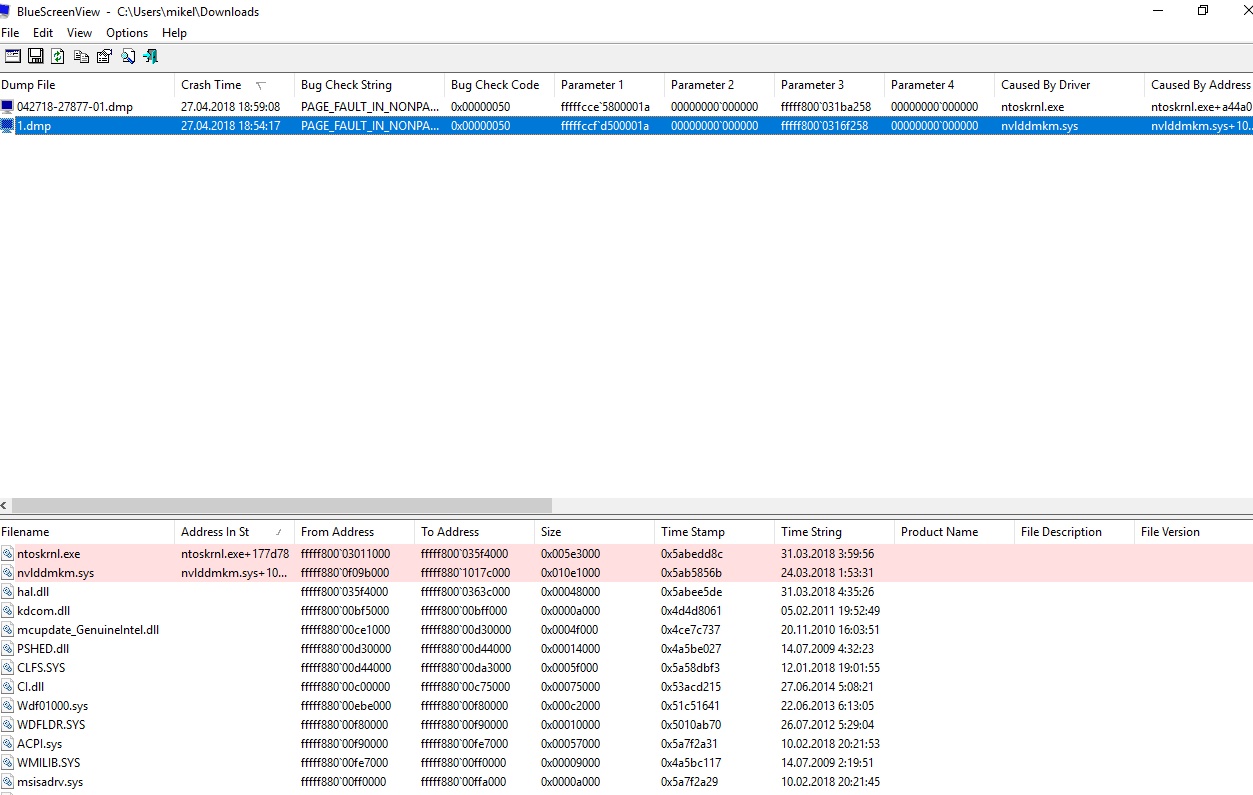Screen dimensions: 1253x795
Task: Sort by the Bug Check String column
Action: [346, 85]
